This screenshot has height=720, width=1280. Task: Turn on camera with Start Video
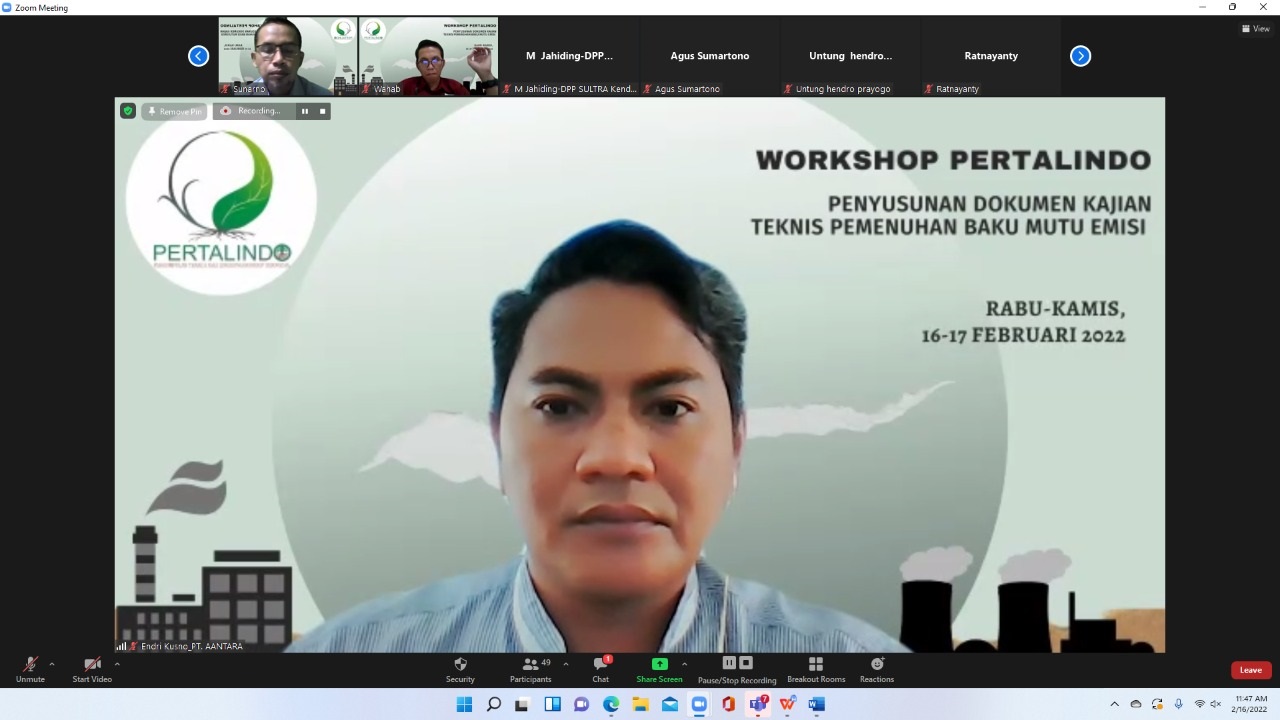(x=92, y=665)
